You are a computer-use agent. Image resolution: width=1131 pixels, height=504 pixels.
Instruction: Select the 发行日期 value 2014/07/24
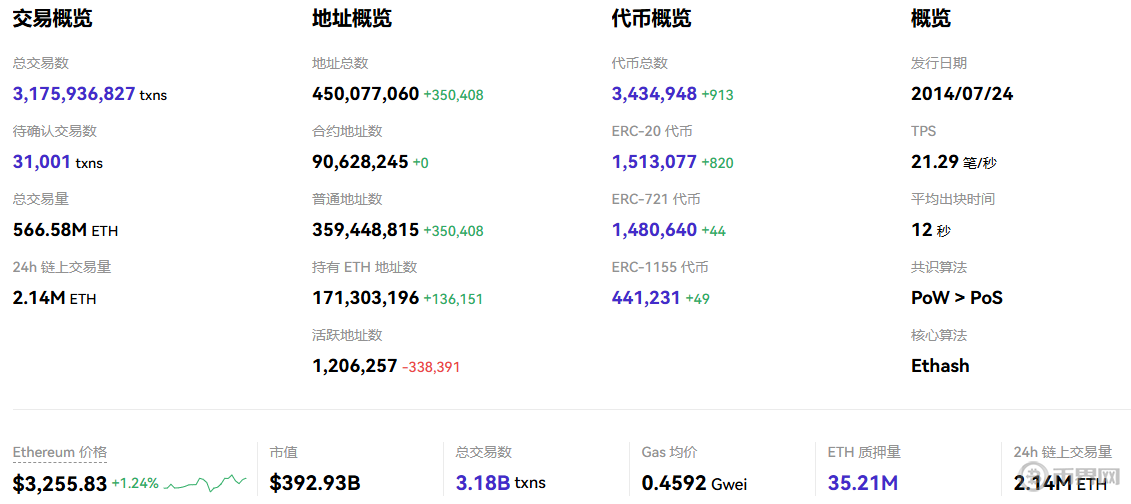click(961, 94)
